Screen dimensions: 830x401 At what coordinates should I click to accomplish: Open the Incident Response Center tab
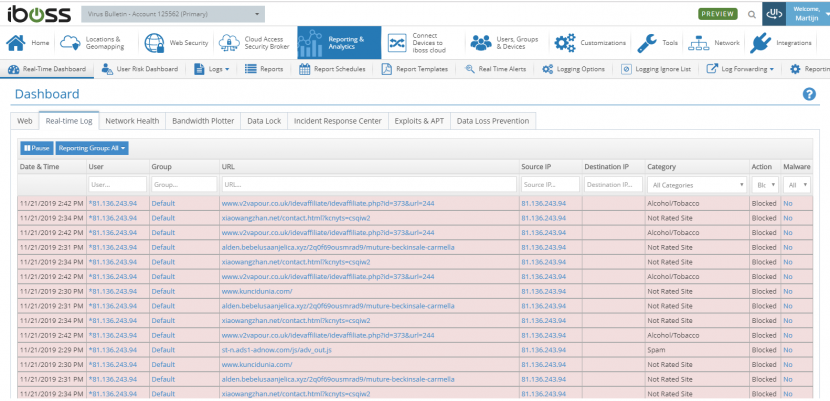(338, 121)
